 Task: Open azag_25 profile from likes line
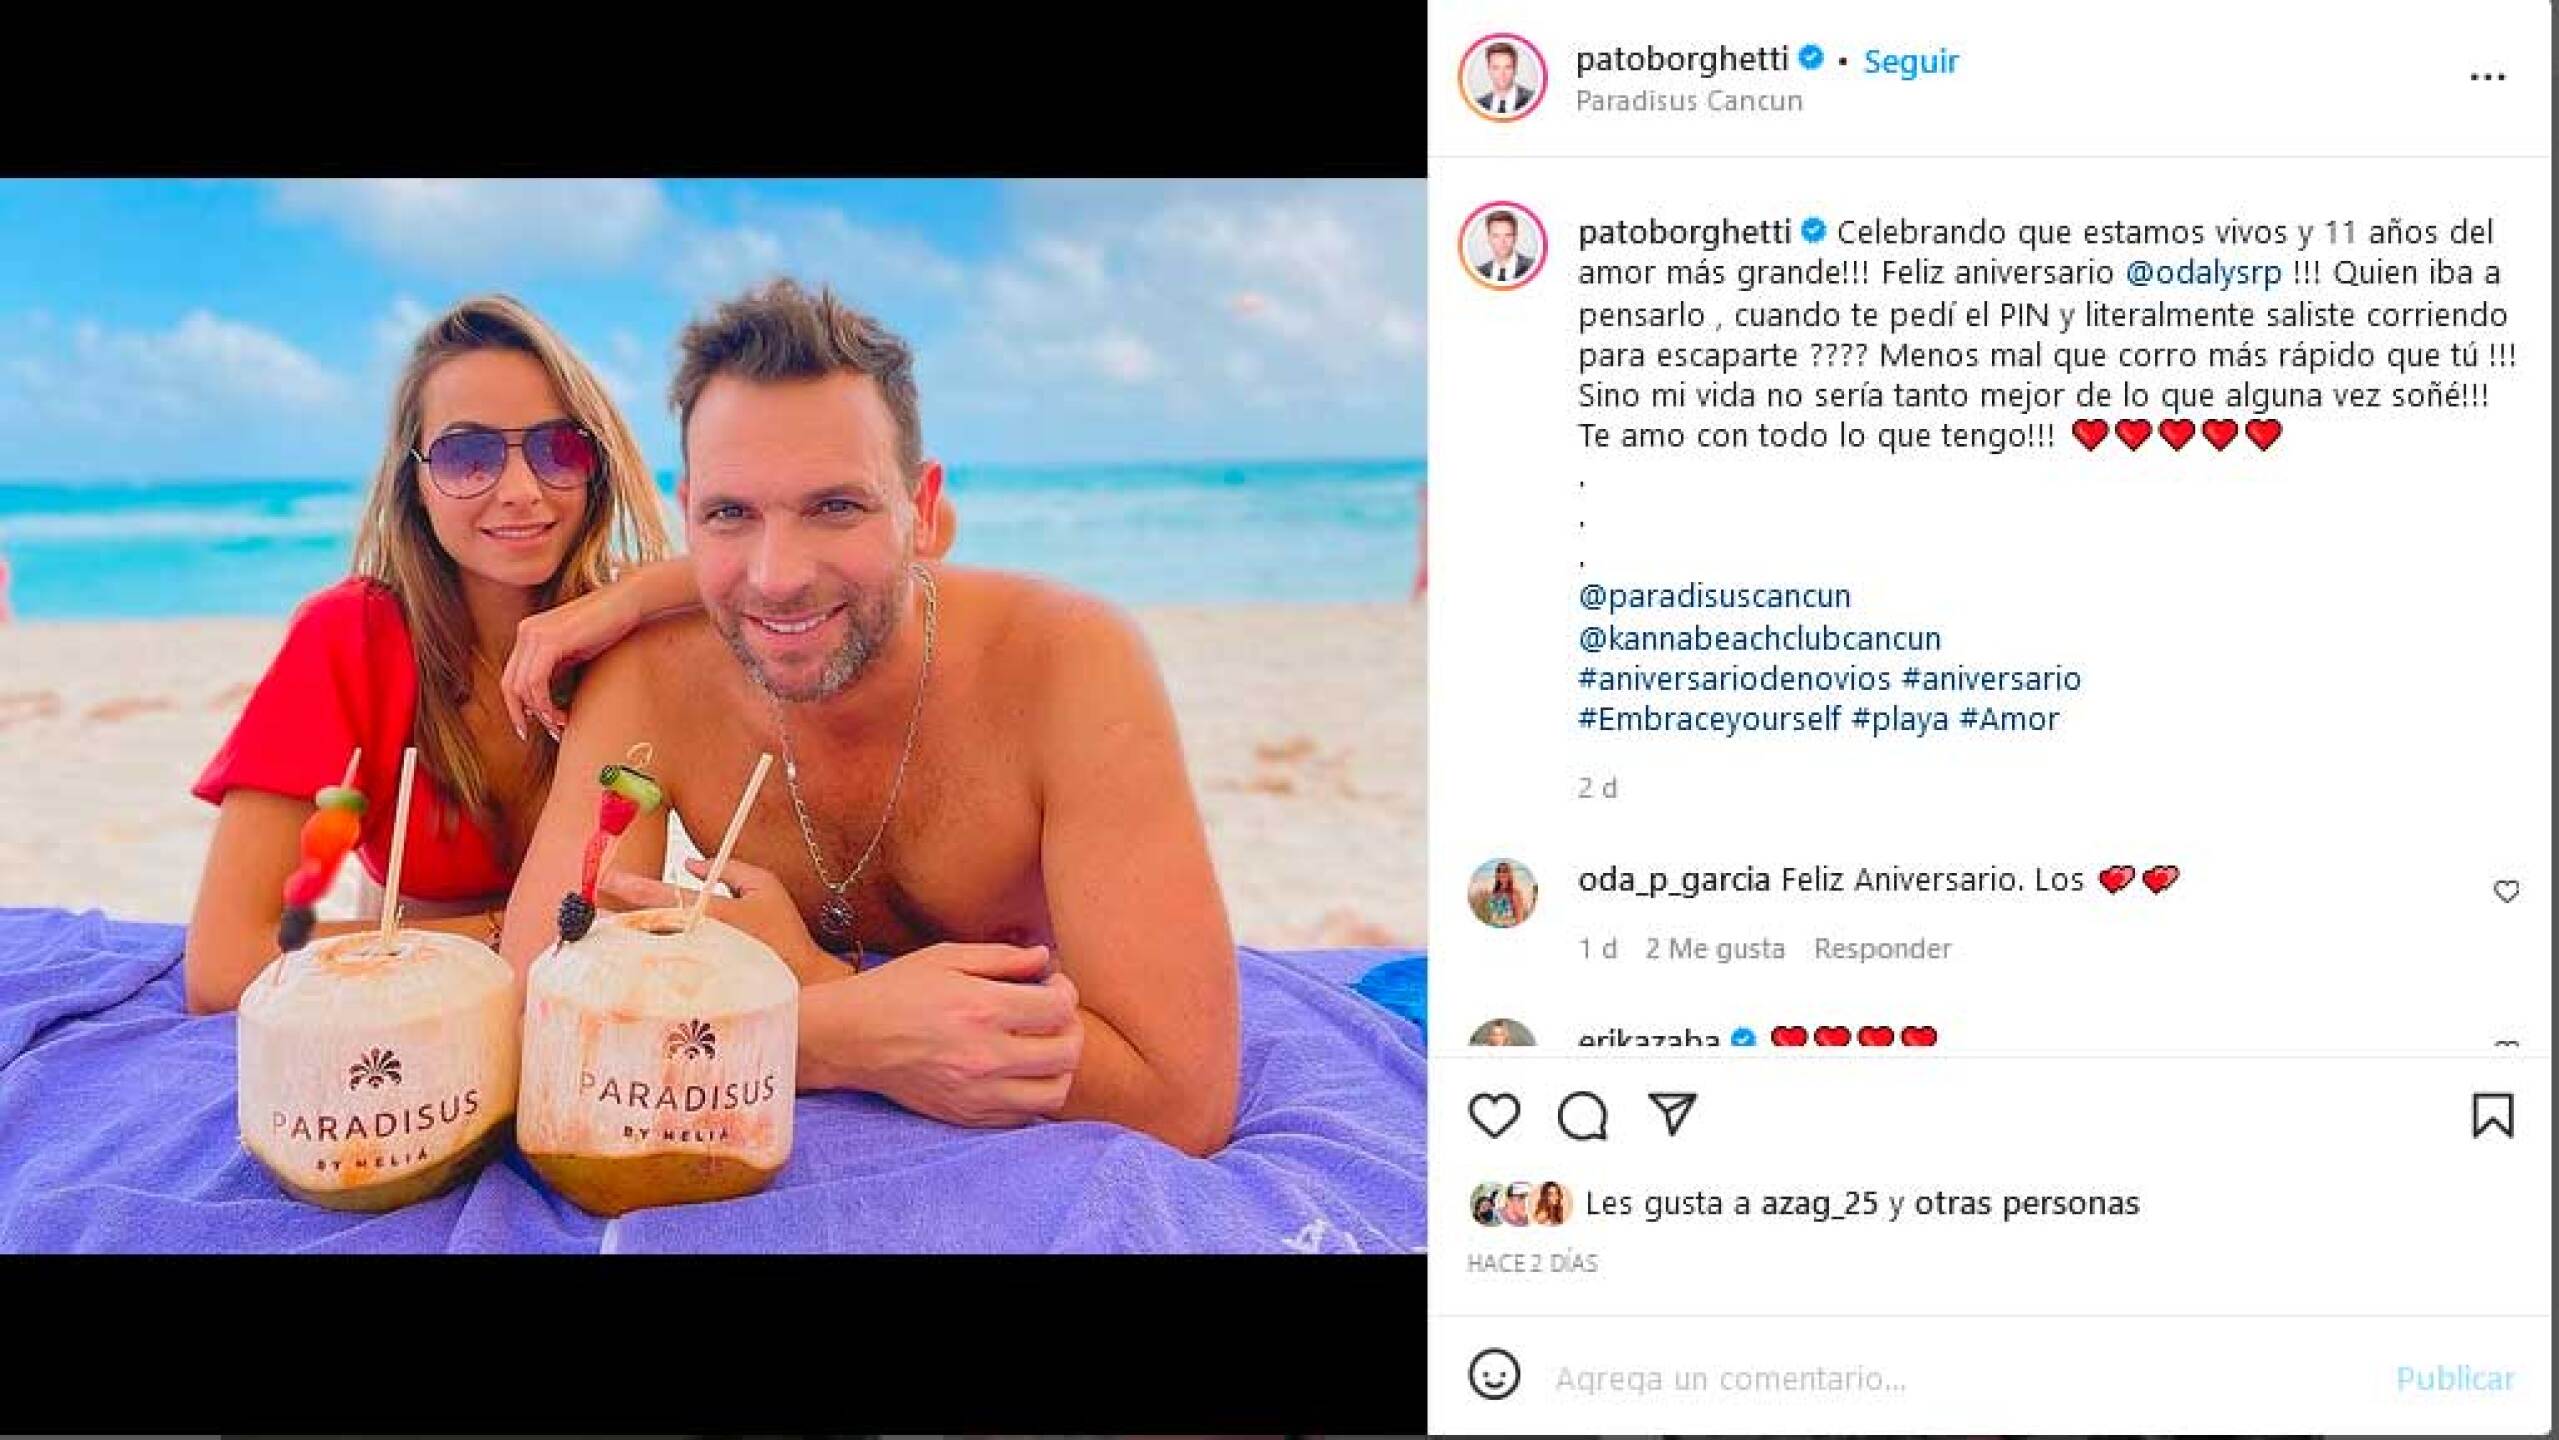coord(1819,1203)
